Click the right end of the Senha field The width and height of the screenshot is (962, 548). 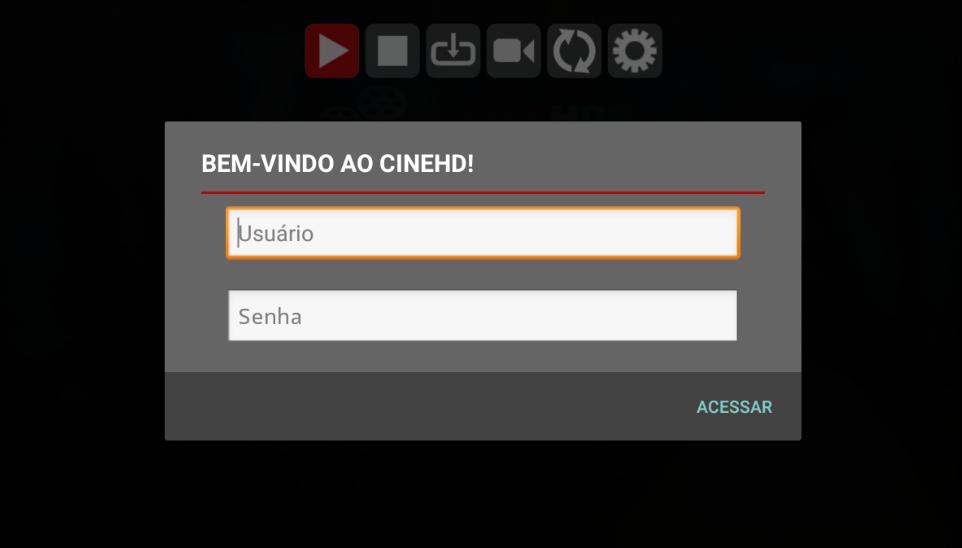(x=723, y=315)
